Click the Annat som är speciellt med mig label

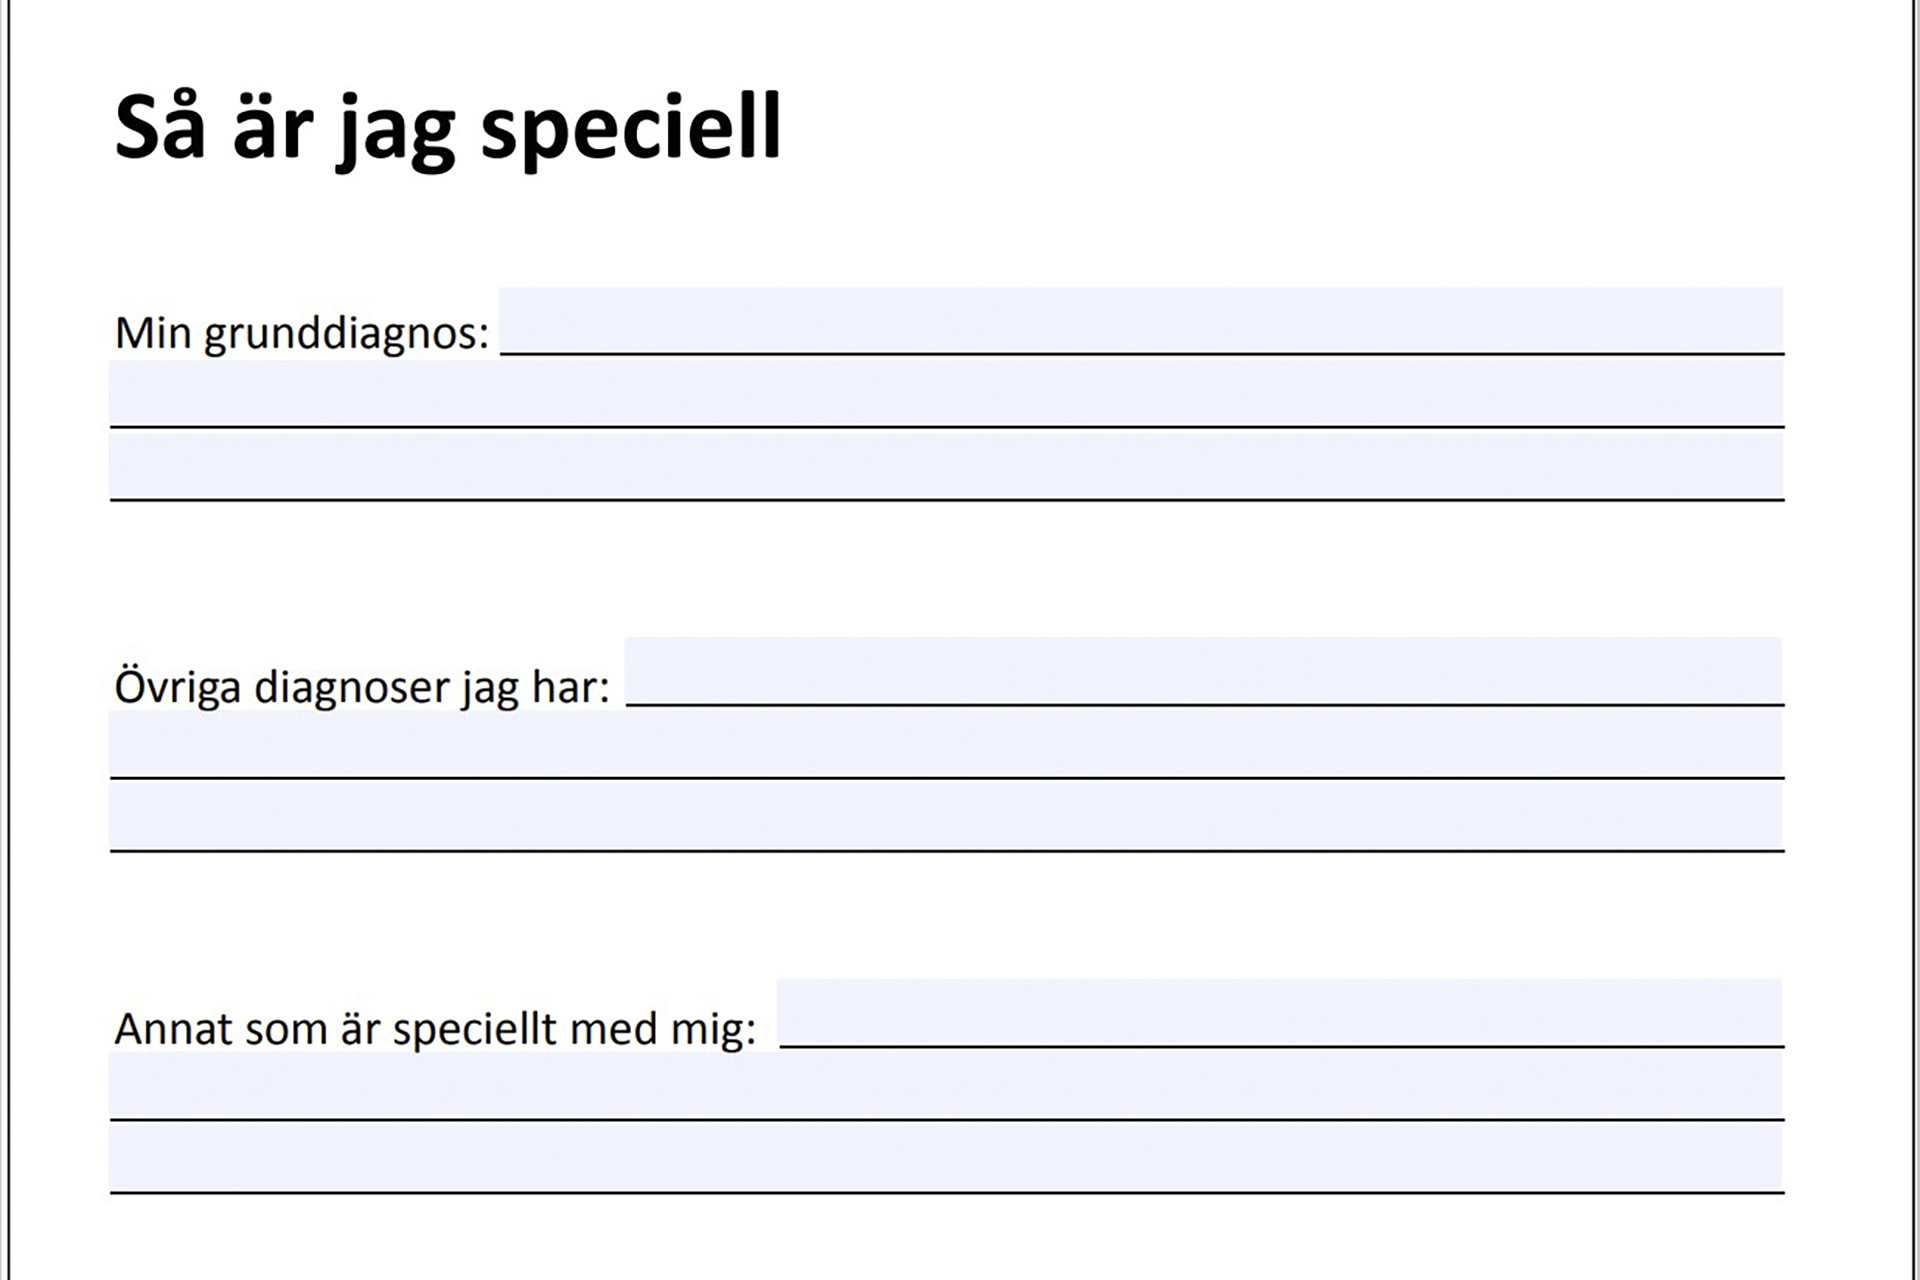coord(435,1029)
